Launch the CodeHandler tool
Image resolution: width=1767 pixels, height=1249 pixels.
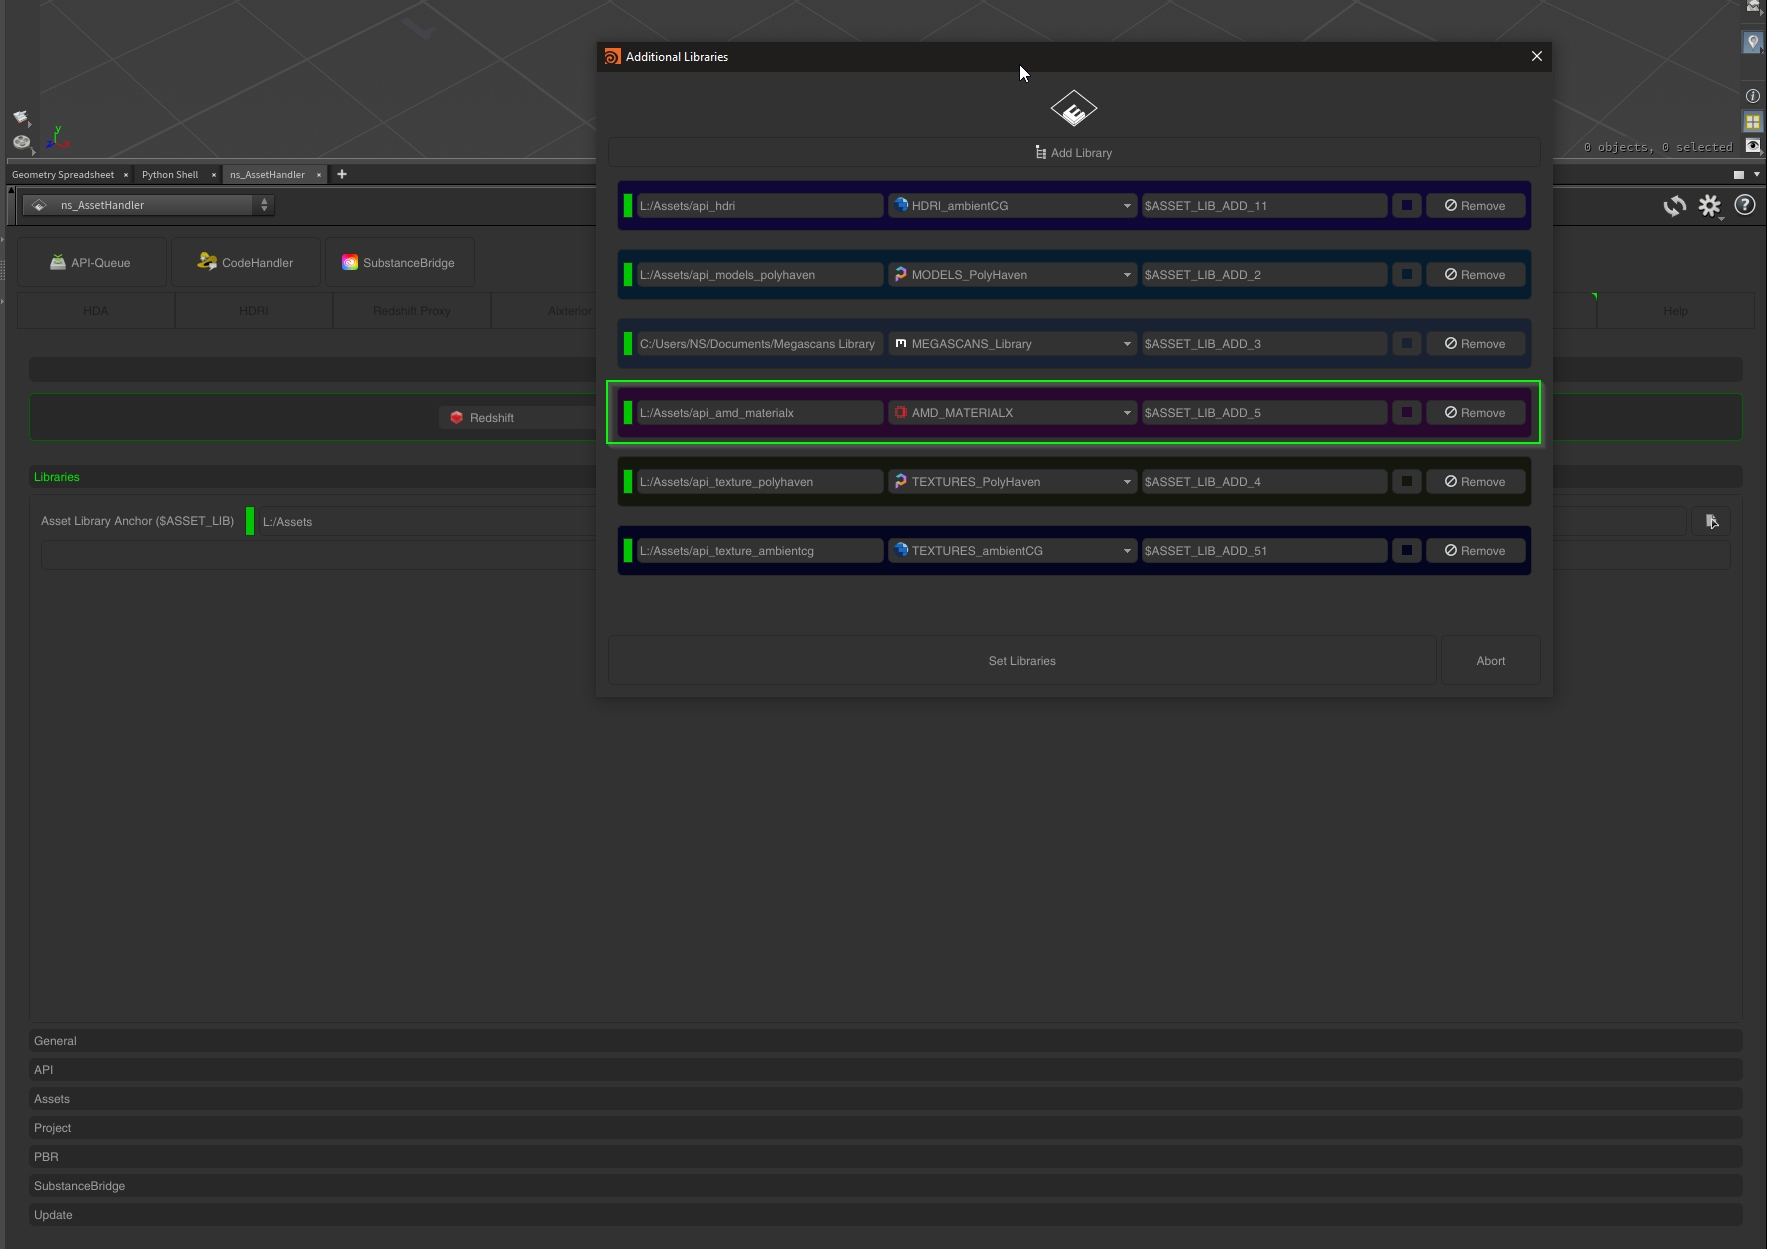click(x=246, y=263)
